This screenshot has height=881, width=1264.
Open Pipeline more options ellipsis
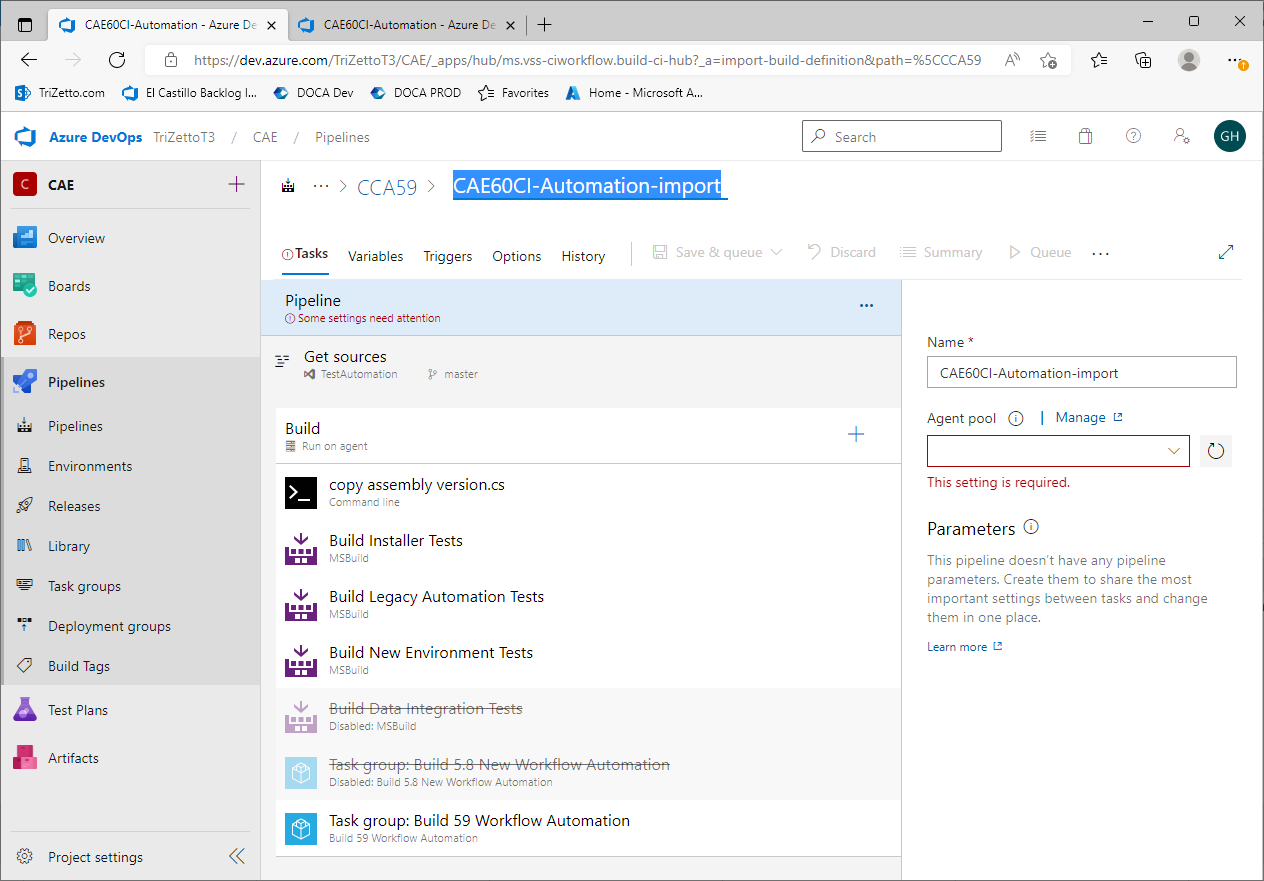[x=867, y=306]
